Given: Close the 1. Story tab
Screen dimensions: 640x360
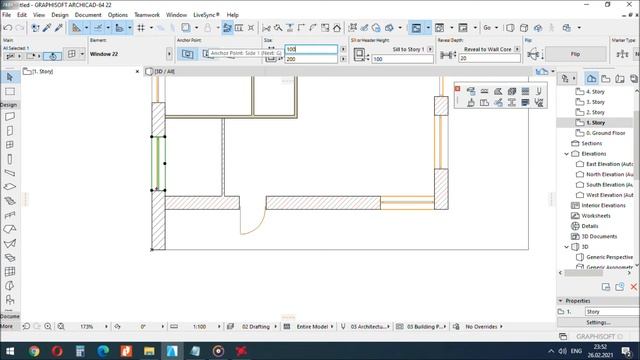Looking at the screenshot, I should tap(137, 71).
